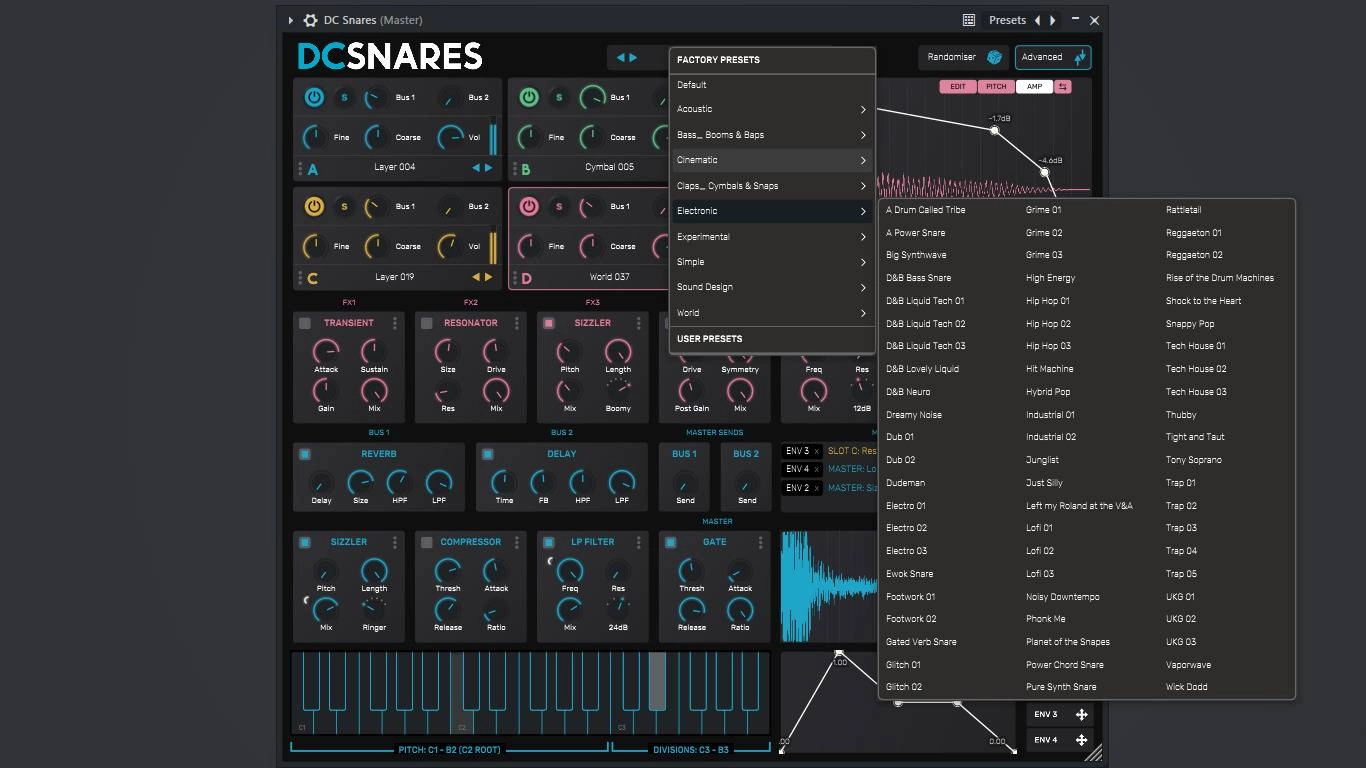Solo layer A with S button
The height and width of the screenshot is (768, 1366).
tap(344, 97)
